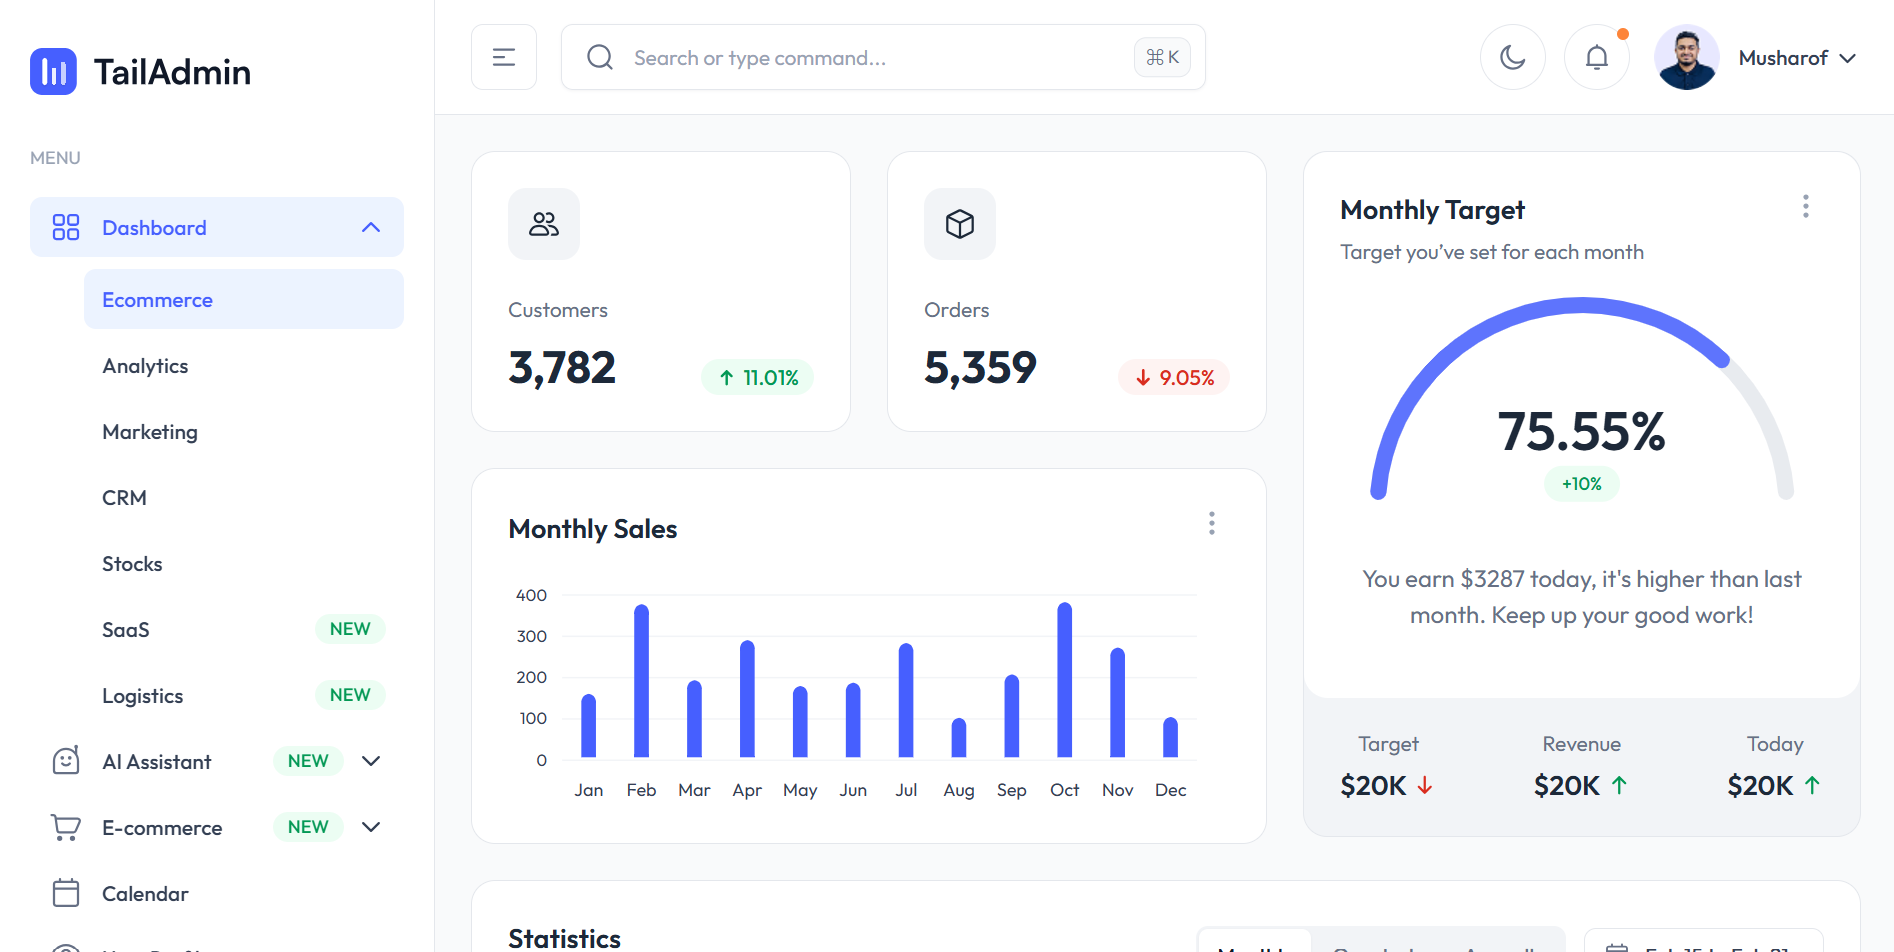Open the sidebar collapse hamburger icon
Screen dimensions: 1894x952
click(x=503, y=57)
